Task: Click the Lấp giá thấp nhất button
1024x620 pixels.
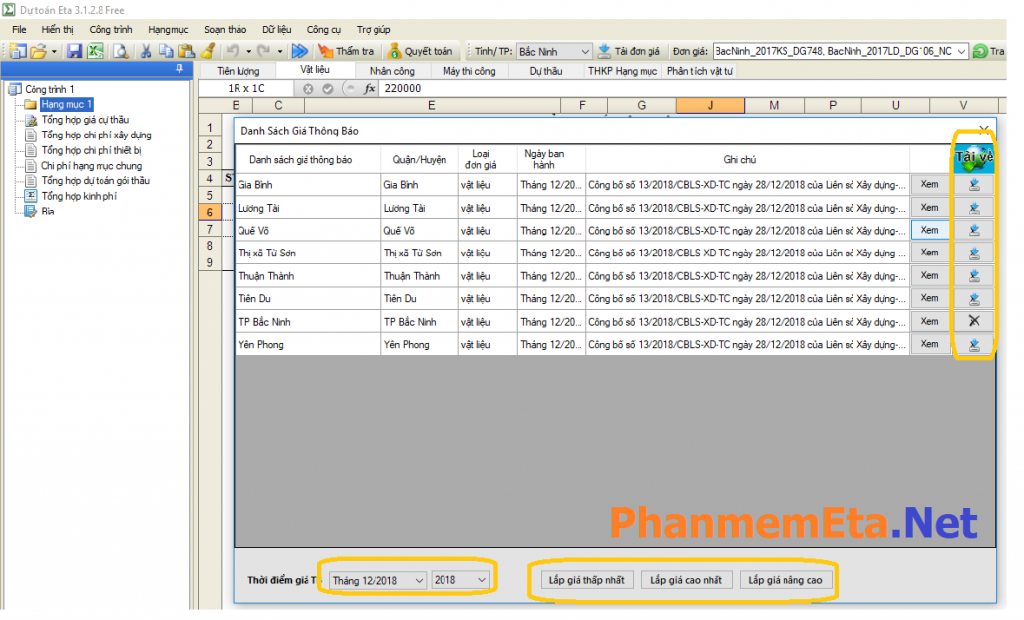Action: [586, 580]
